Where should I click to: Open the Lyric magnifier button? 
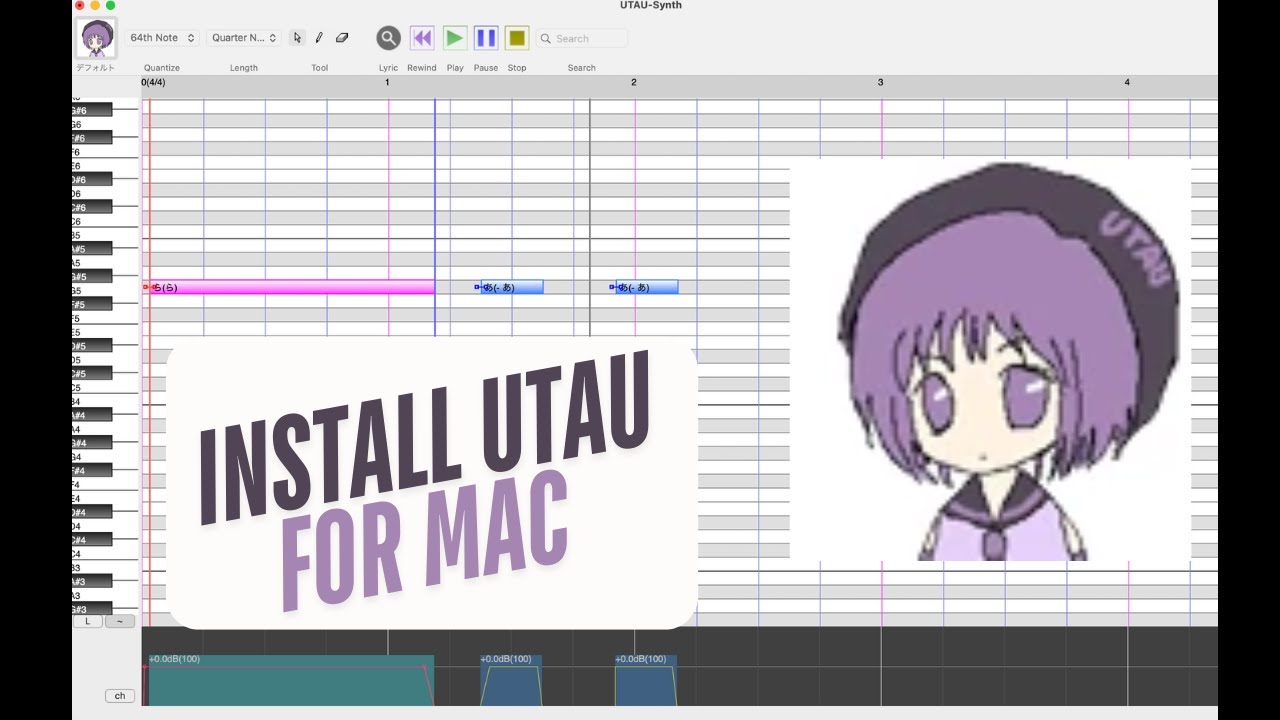388,38
